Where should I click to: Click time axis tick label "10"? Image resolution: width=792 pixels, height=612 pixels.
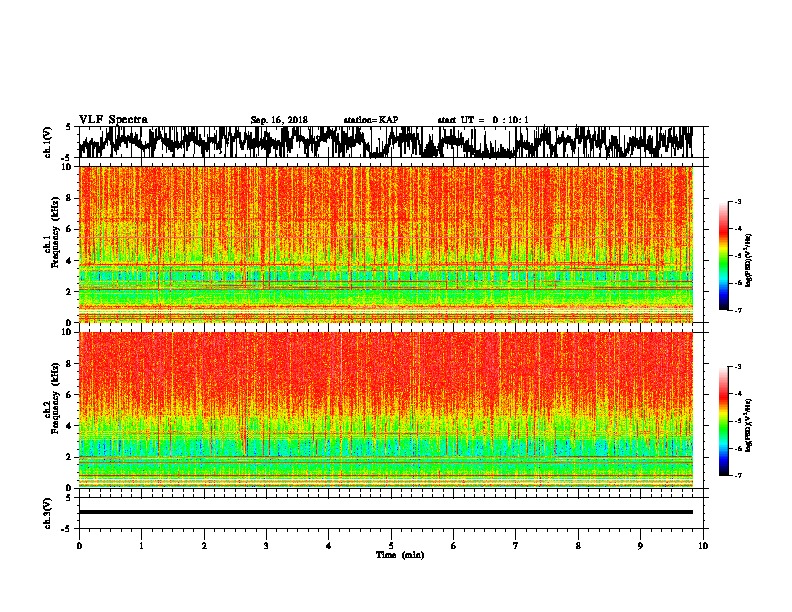pyautogui.click(x=703, y=546)
